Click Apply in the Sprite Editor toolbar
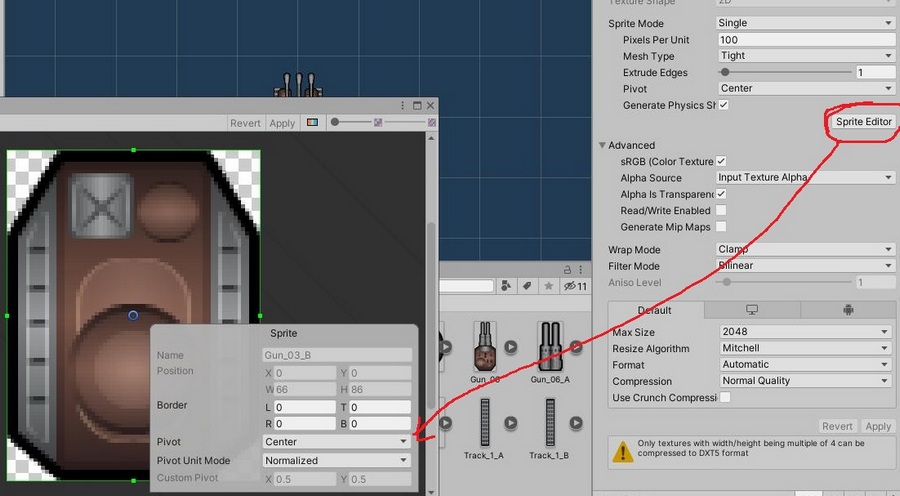The image size is (900, 496). (x=283, y=123)
